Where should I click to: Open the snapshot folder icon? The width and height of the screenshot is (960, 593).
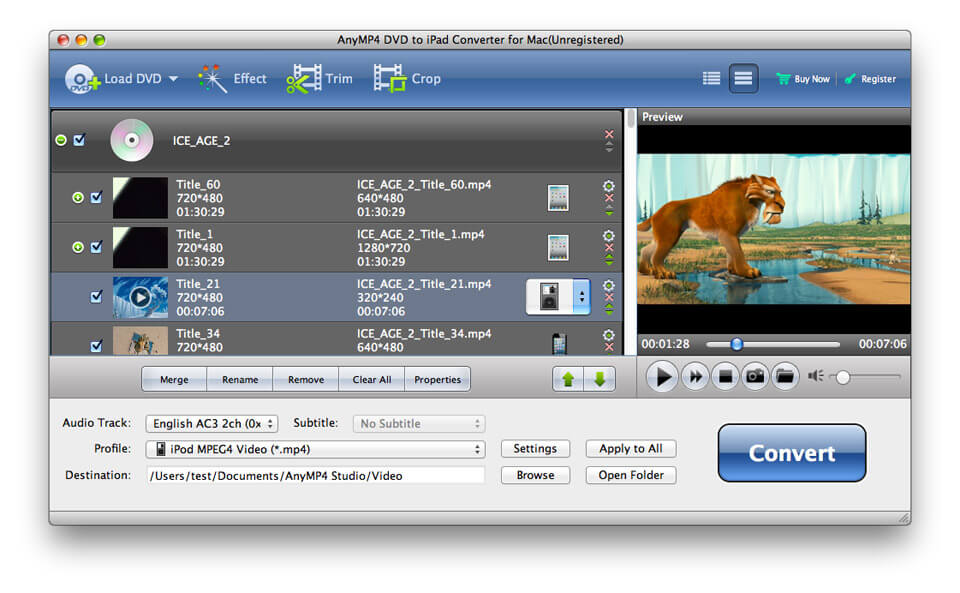(785, 376)
